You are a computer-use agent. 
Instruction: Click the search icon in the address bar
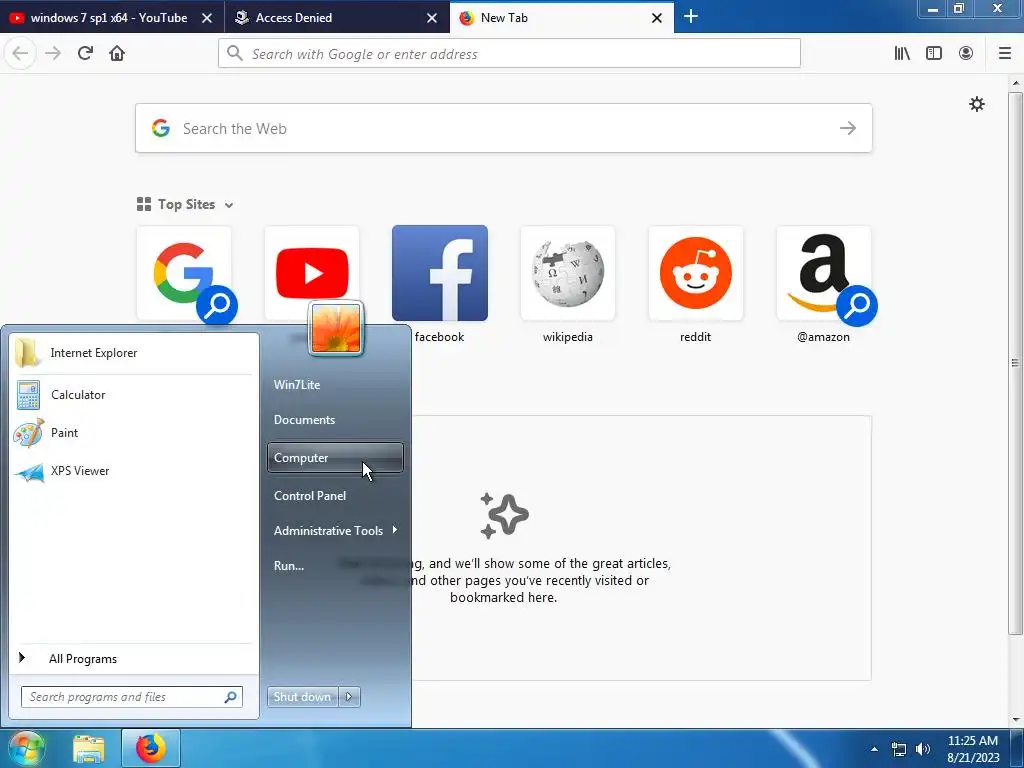click(x=235, y=54)
